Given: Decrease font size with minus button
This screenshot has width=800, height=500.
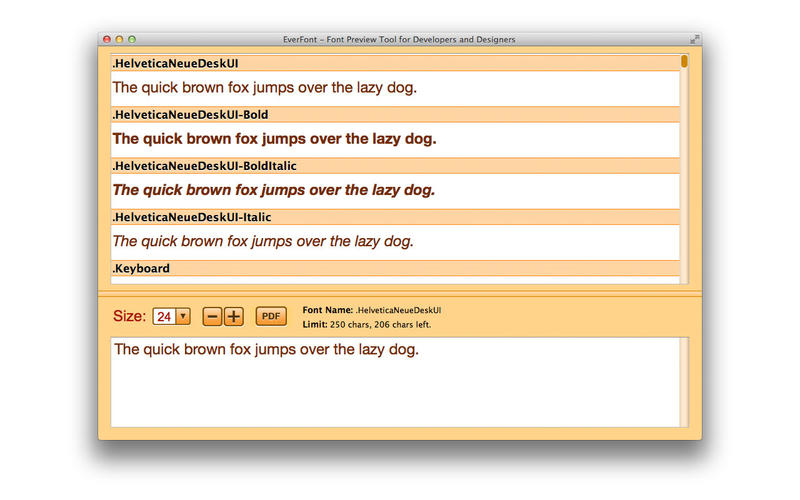Looking at the screenshot, I should click(x=212, y=317).
